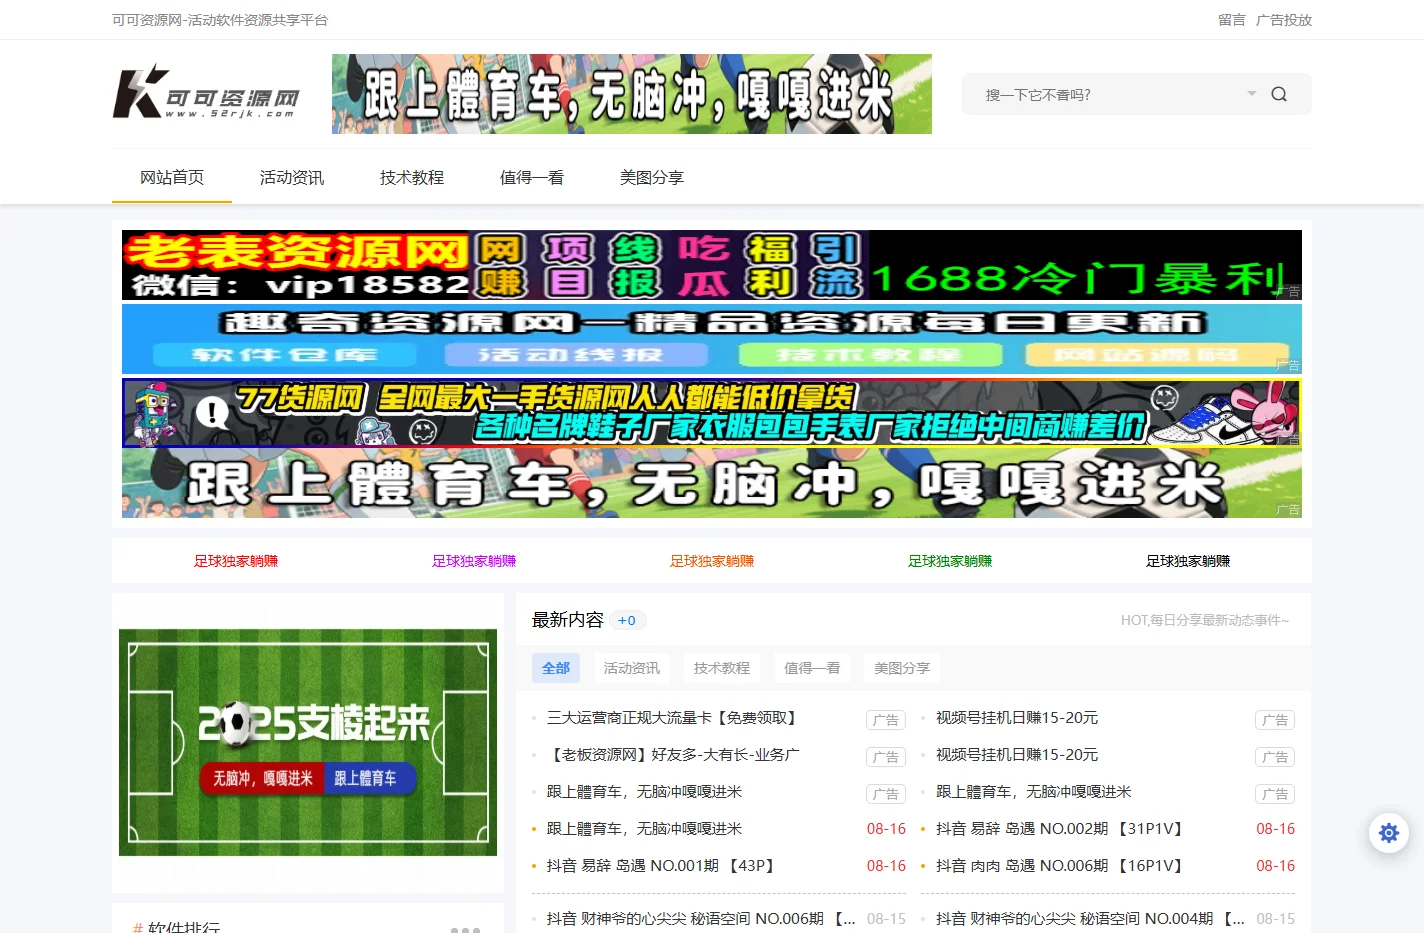Open the search category dropdown arrow

tap(1251, 93)
